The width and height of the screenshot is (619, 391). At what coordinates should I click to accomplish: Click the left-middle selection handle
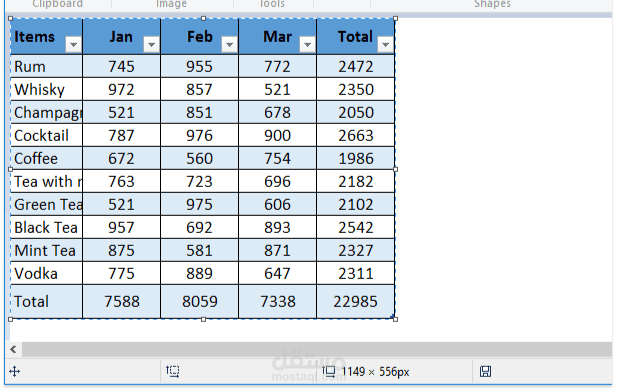[11, 169]
